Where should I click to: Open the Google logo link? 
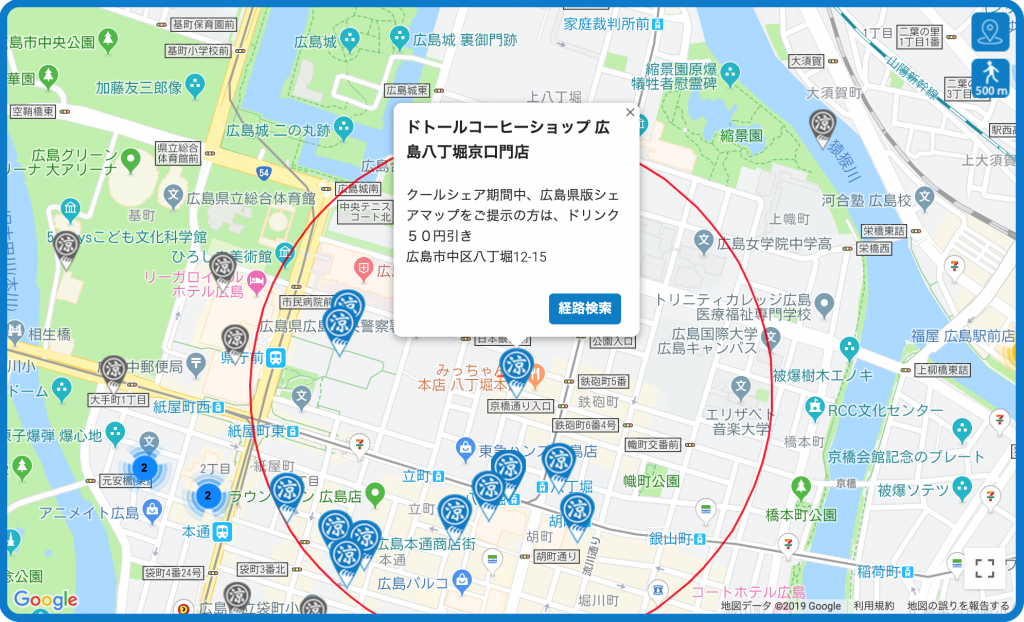coord(45,599)
